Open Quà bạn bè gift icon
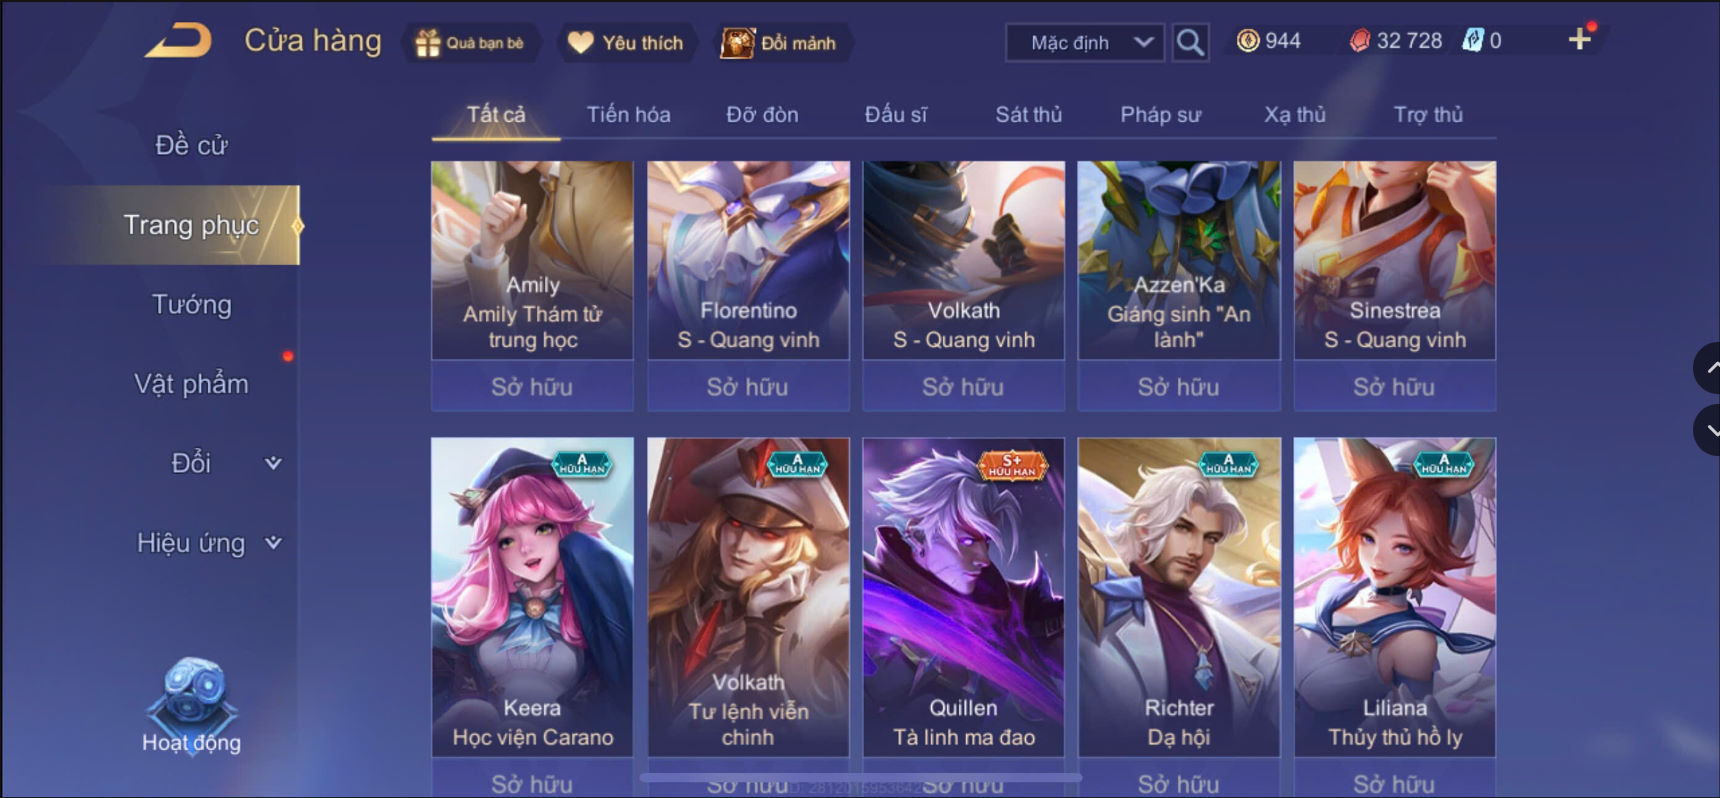The height and width of the screenshot is (798, 1720). pyautogui.click(x=470, y=43)
